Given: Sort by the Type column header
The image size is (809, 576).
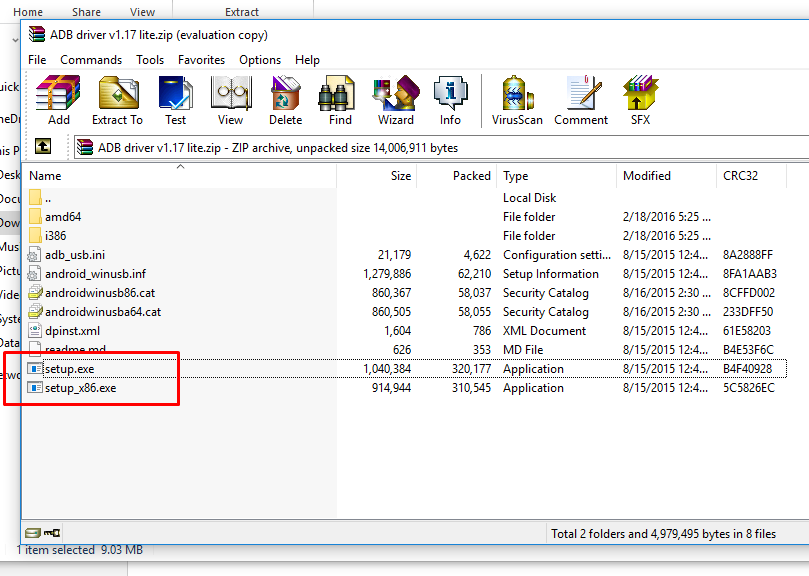Looking at the screenshot, I should click(x=556, y=176).
